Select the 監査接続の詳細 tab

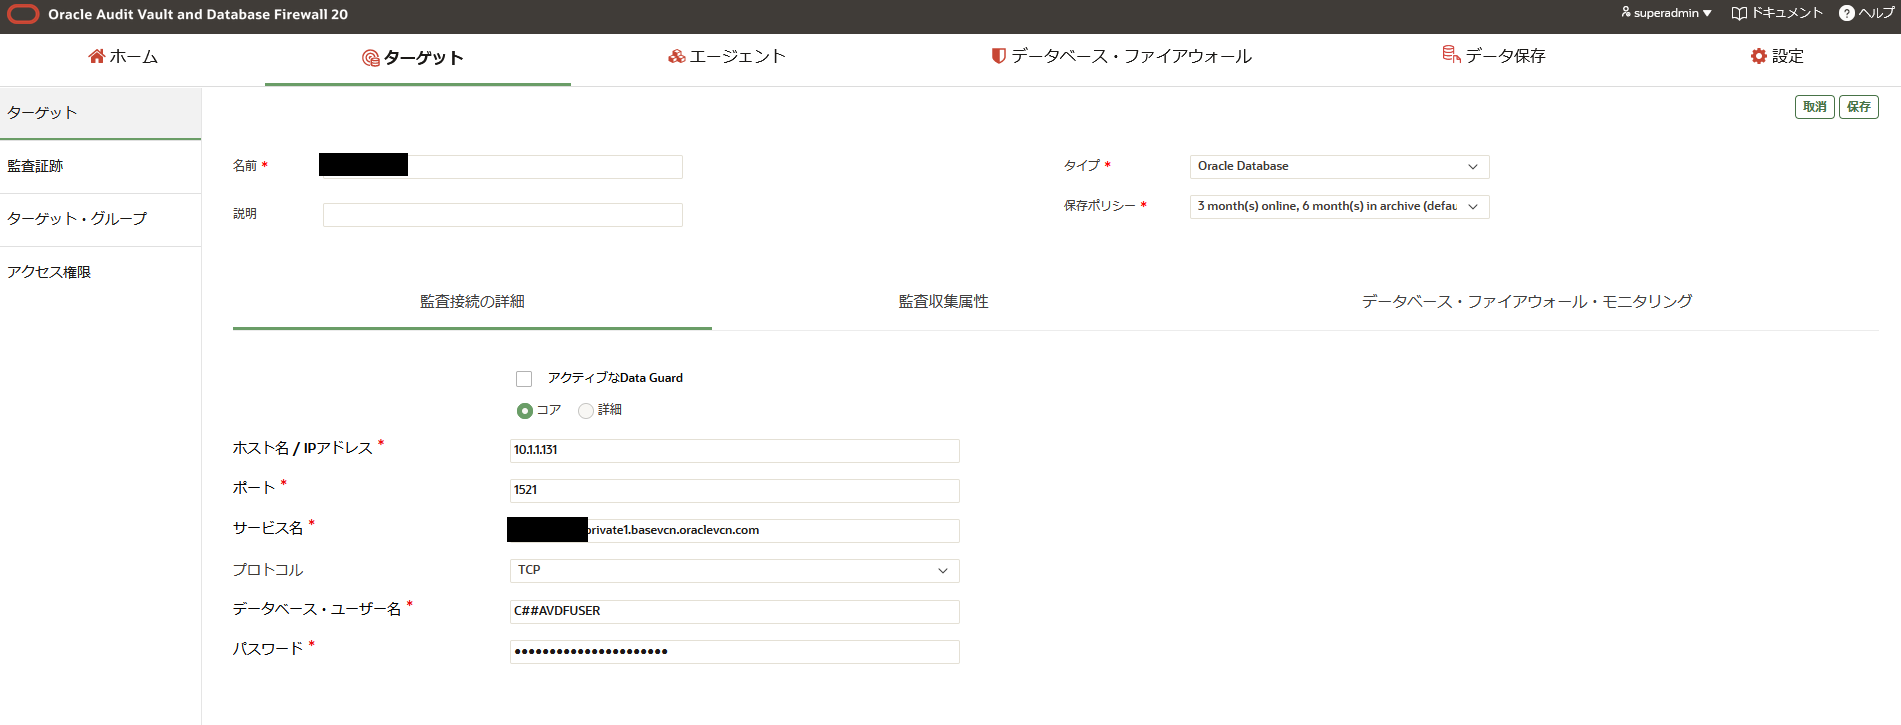coord(472,302)
